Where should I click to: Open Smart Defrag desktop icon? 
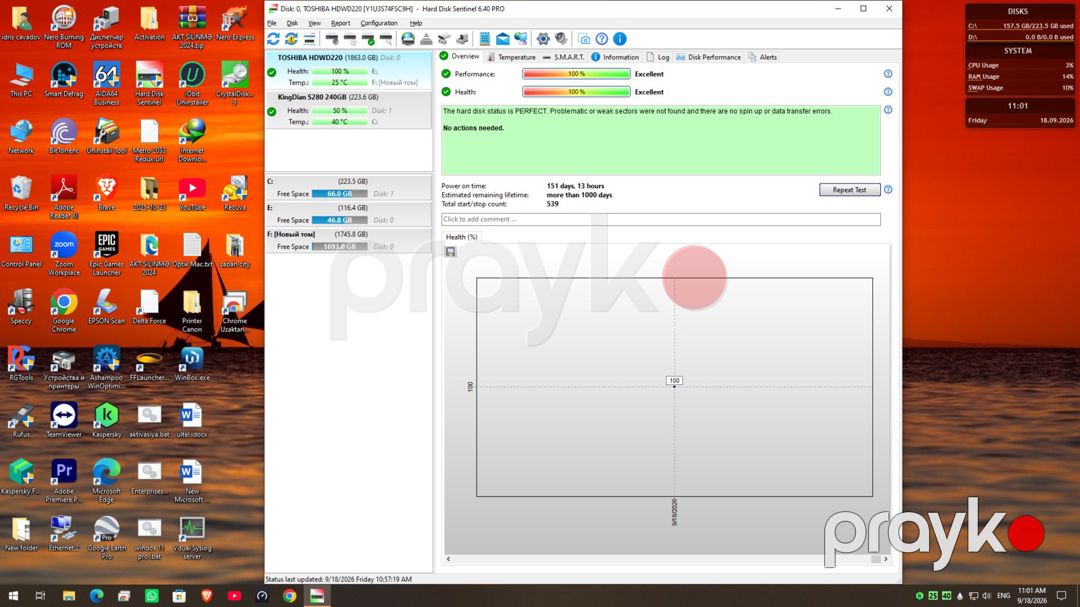pyautogui.click(x=63, y=80)
